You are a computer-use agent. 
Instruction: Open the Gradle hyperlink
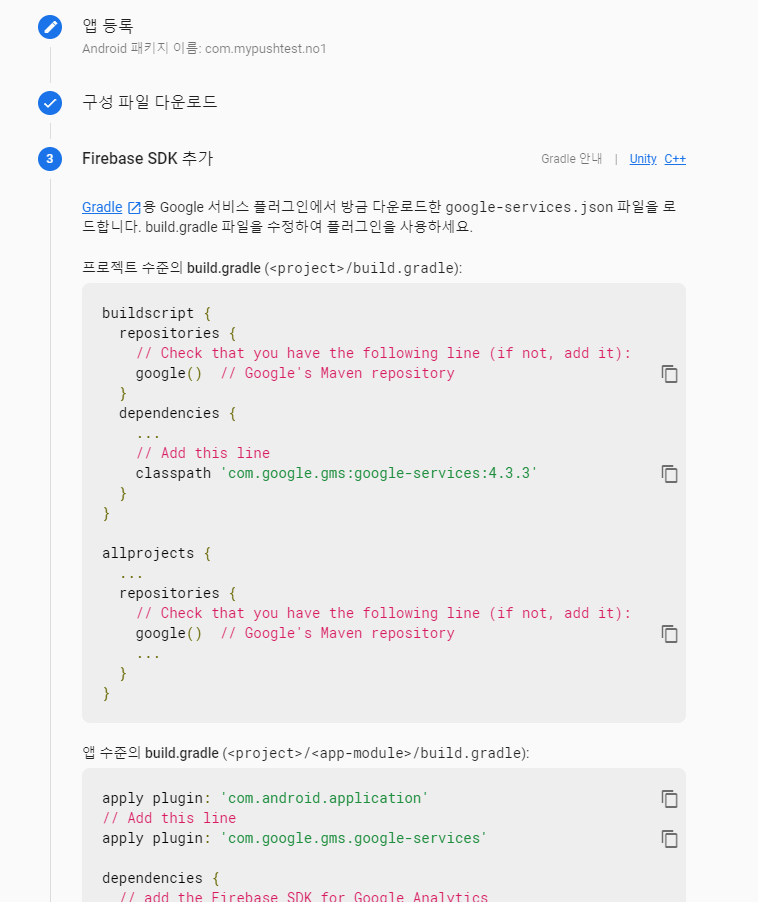coord(102,207)
